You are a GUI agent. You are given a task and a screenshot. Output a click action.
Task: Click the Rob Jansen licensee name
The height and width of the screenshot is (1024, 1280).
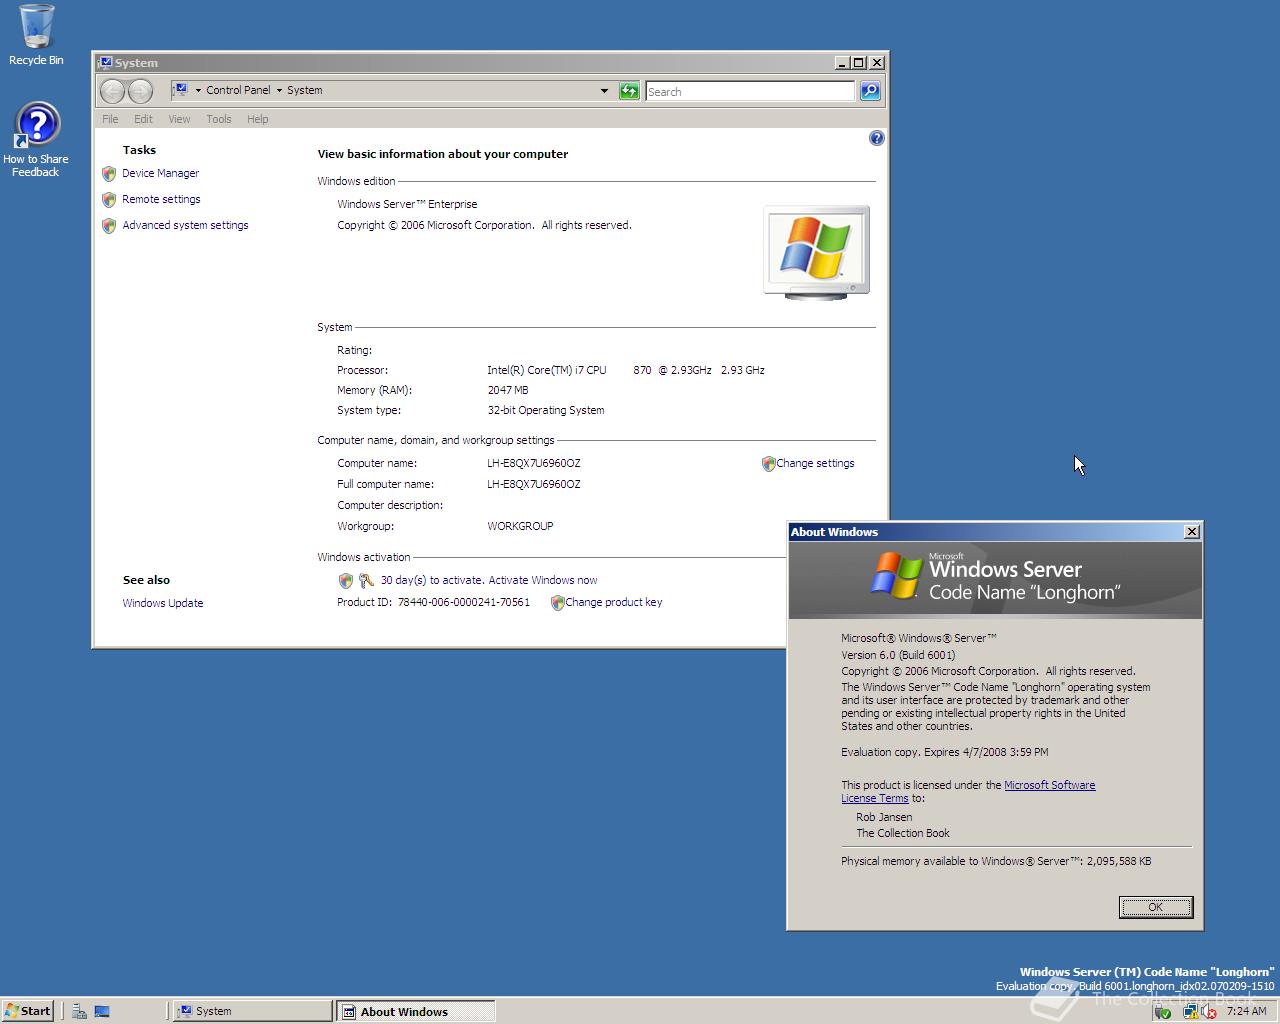point(884,817)
